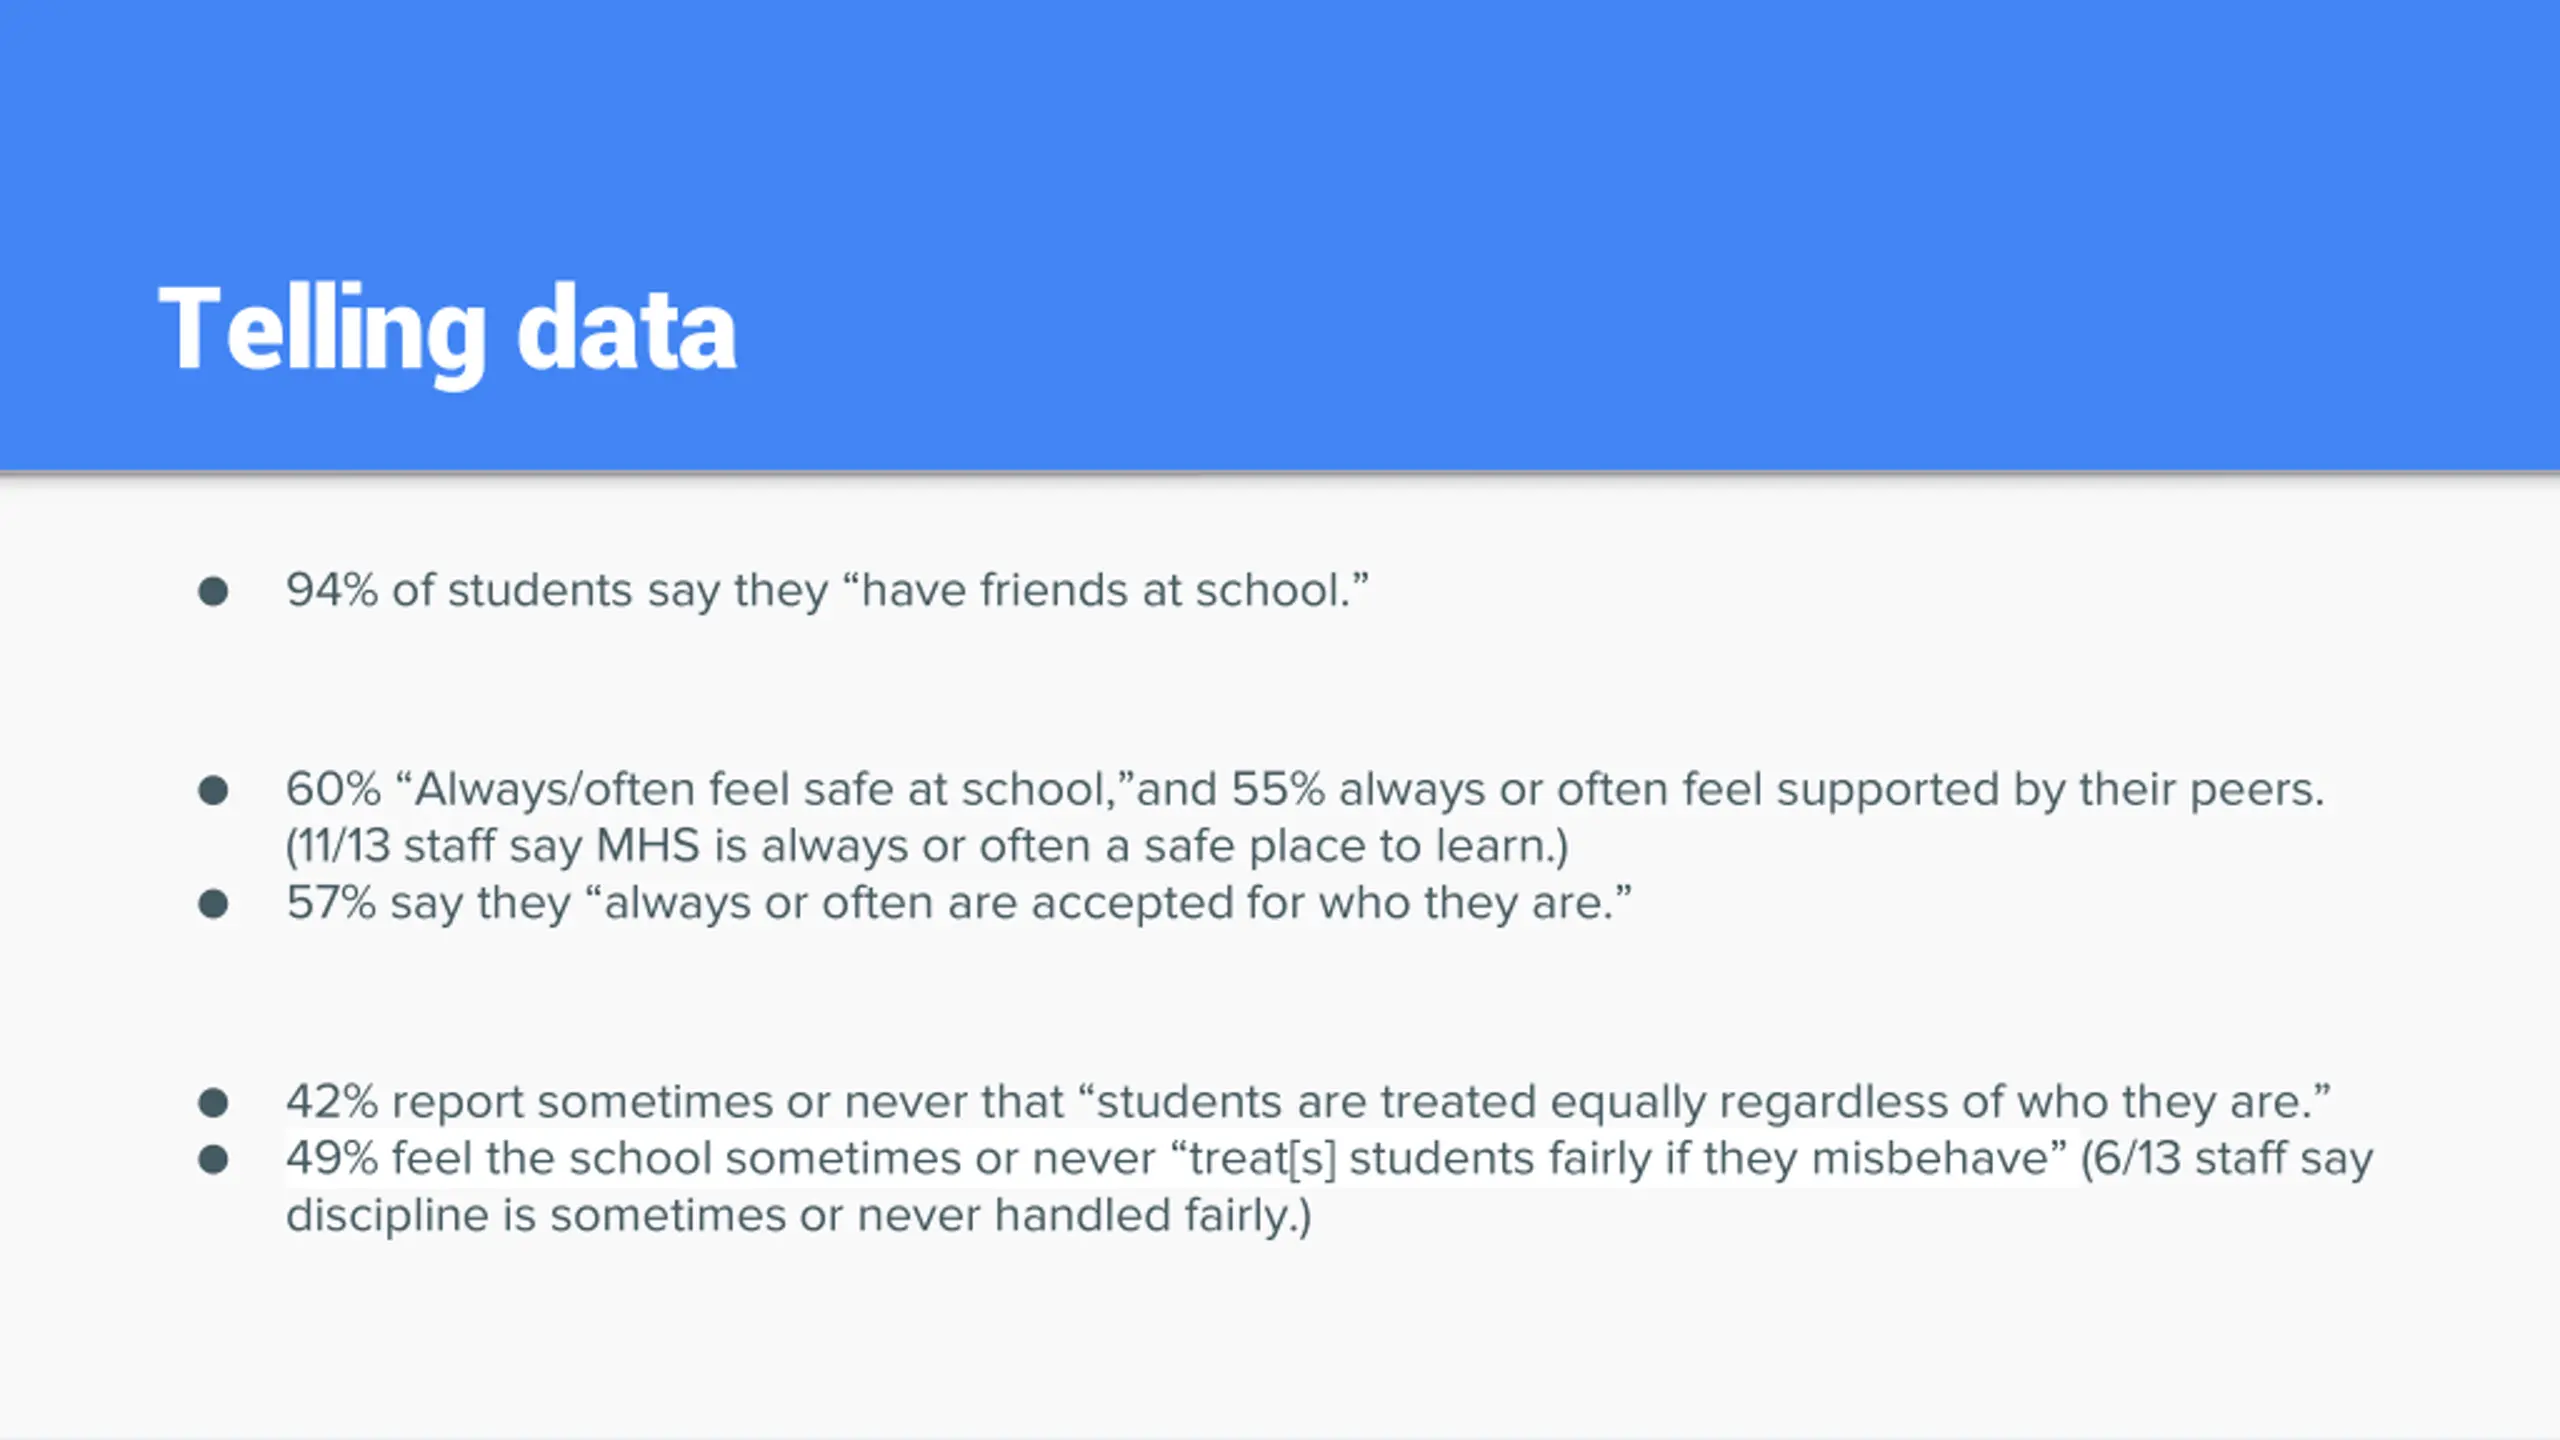Image resolution: width=2560 pixels, height=1440 pixels.
Task: Click the bullet dot beside '60% Always/often'
Action: (213, 791)
